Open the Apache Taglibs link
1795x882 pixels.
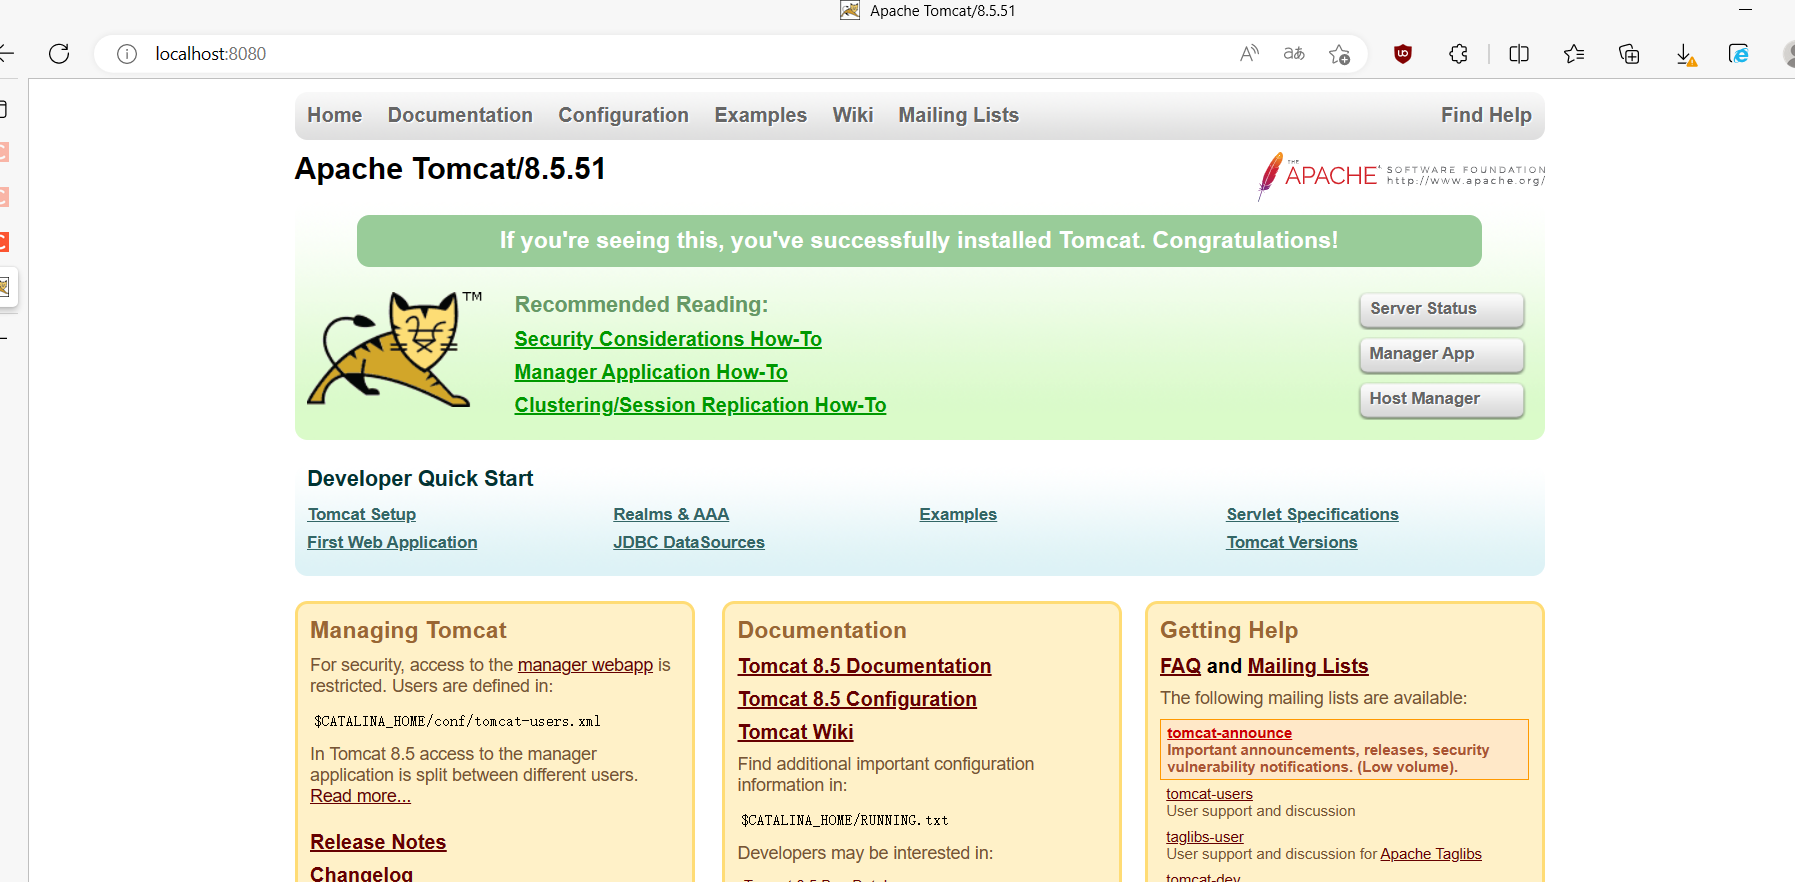tap(1431, 854)
